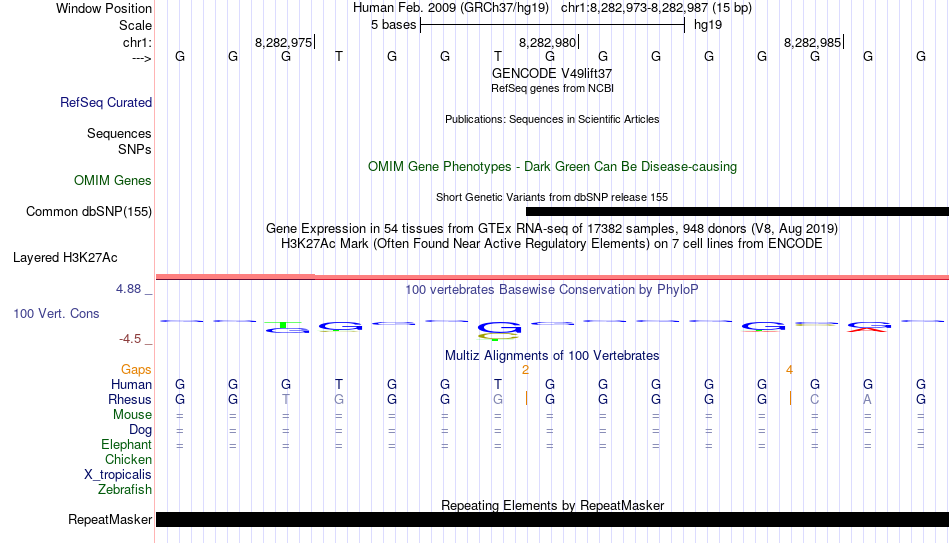
Task: Select the Rhesus species label
Action: [130, 399]
